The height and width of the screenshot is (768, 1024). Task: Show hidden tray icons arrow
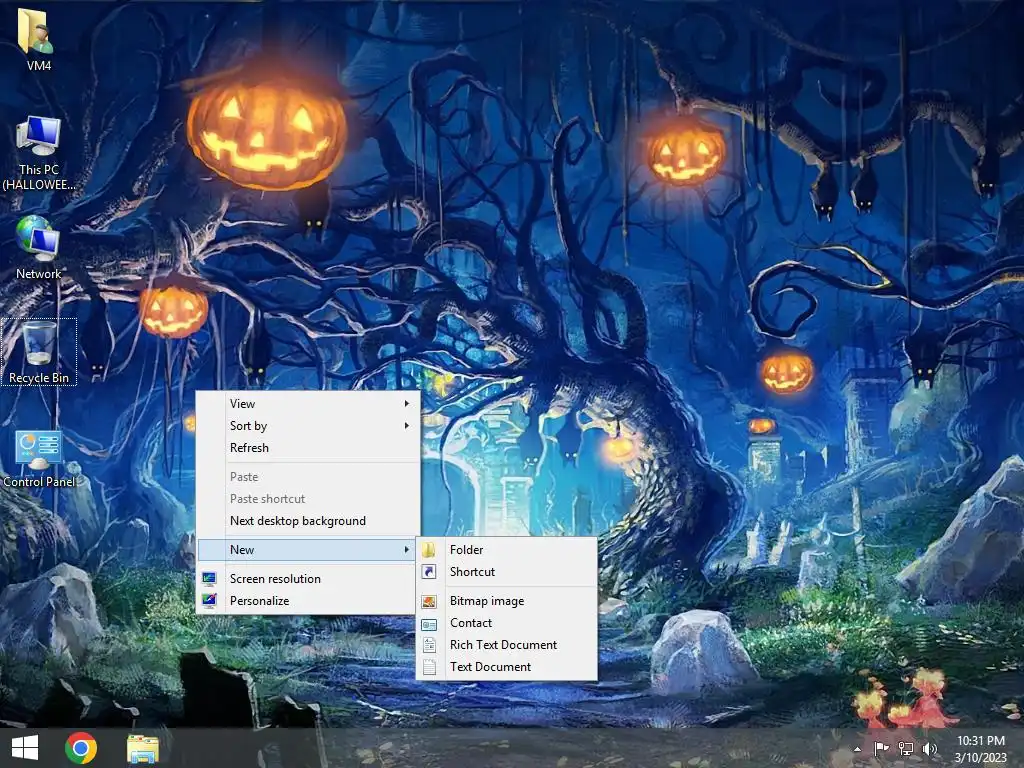coord(857,749)
